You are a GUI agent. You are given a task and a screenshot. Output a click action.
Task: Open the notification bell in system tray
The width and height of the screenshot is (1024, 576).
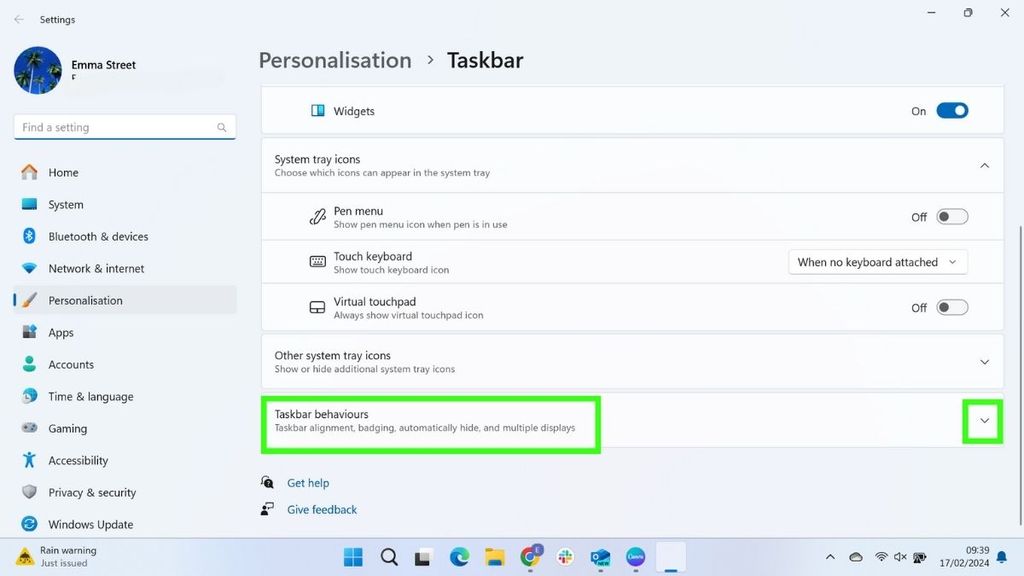click(x=1001, y=557)
